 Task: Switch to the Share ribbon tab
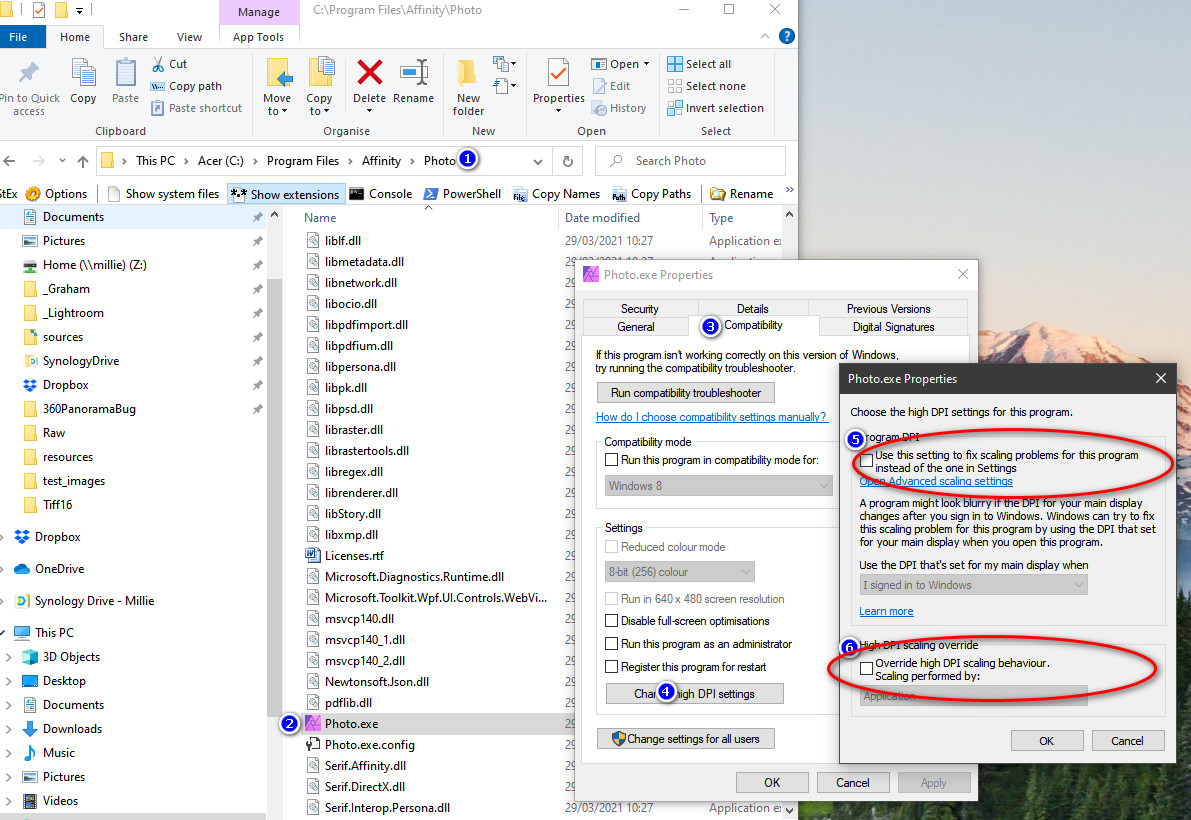coord(133,37)
